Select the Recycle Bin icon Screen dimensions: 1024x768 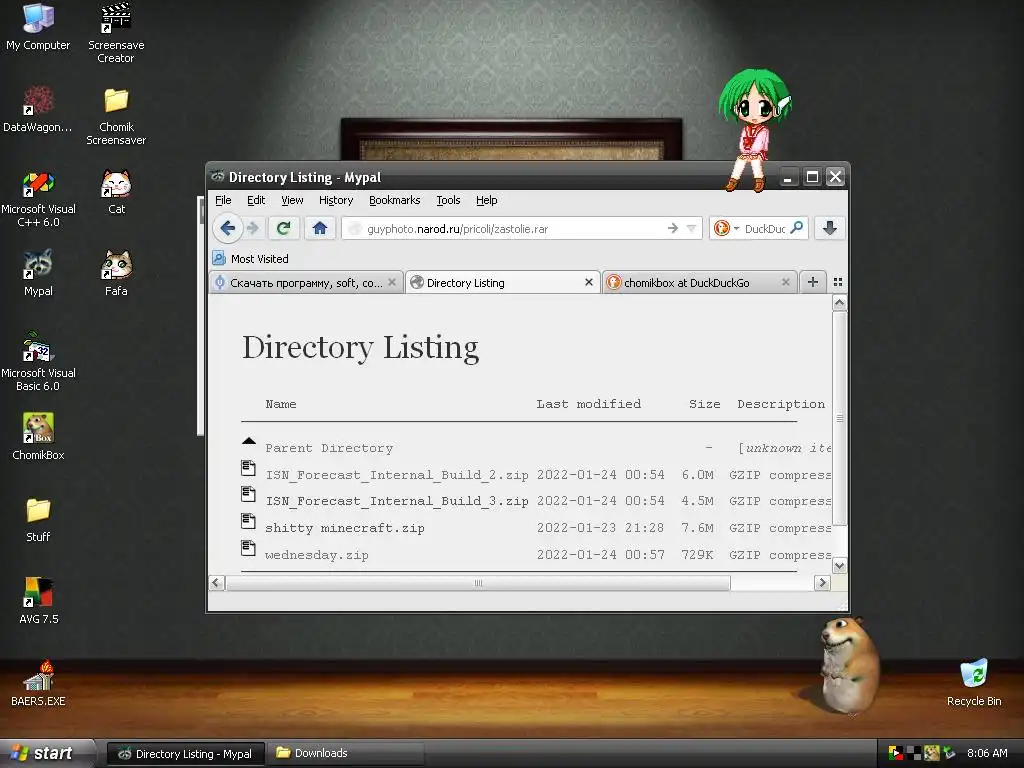(974, 683)
